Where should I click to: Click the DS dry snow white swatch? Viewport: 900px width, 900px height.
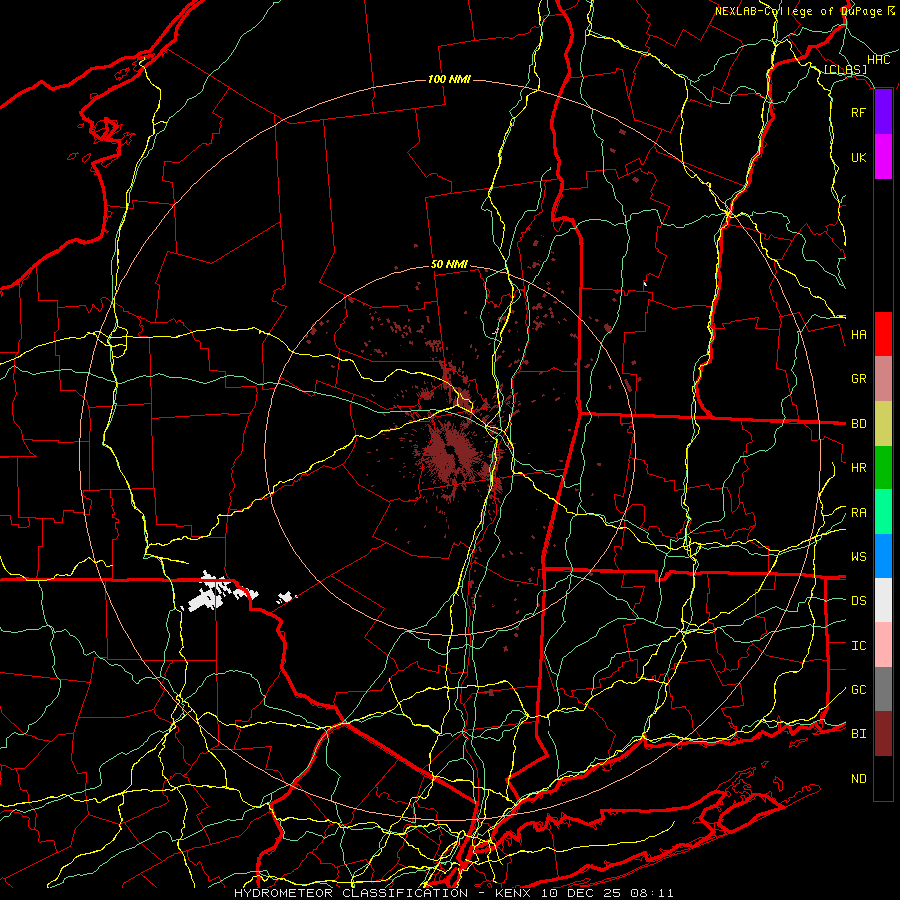(883, 600)
